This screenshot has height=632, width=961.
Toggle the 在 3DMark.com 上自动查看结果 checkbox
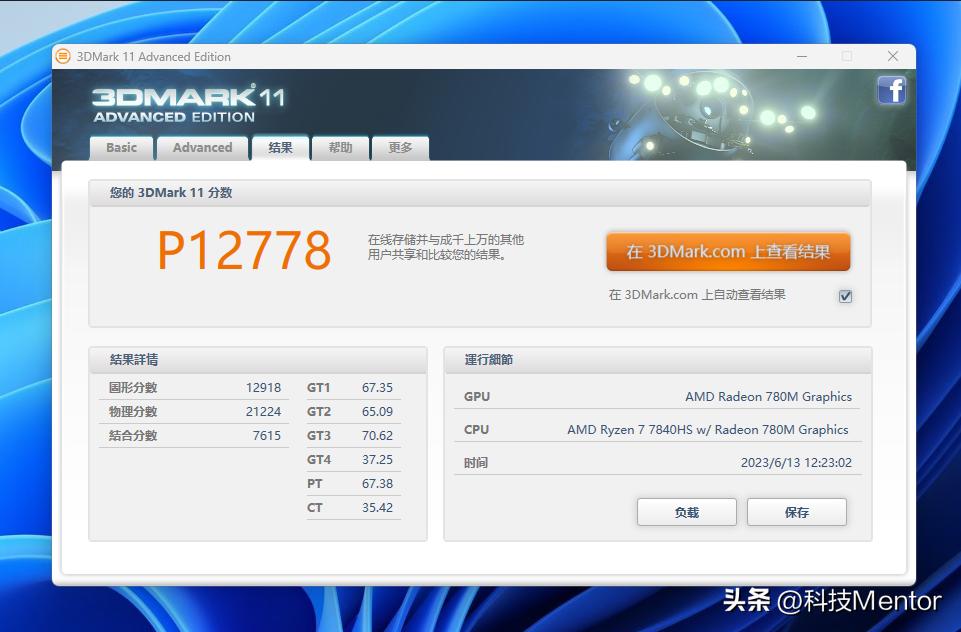[x=846, y=295]
